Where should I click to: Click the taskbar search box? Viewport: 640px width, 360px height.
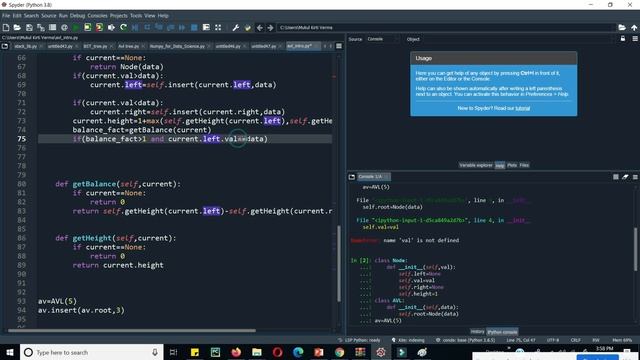point(91,352)
